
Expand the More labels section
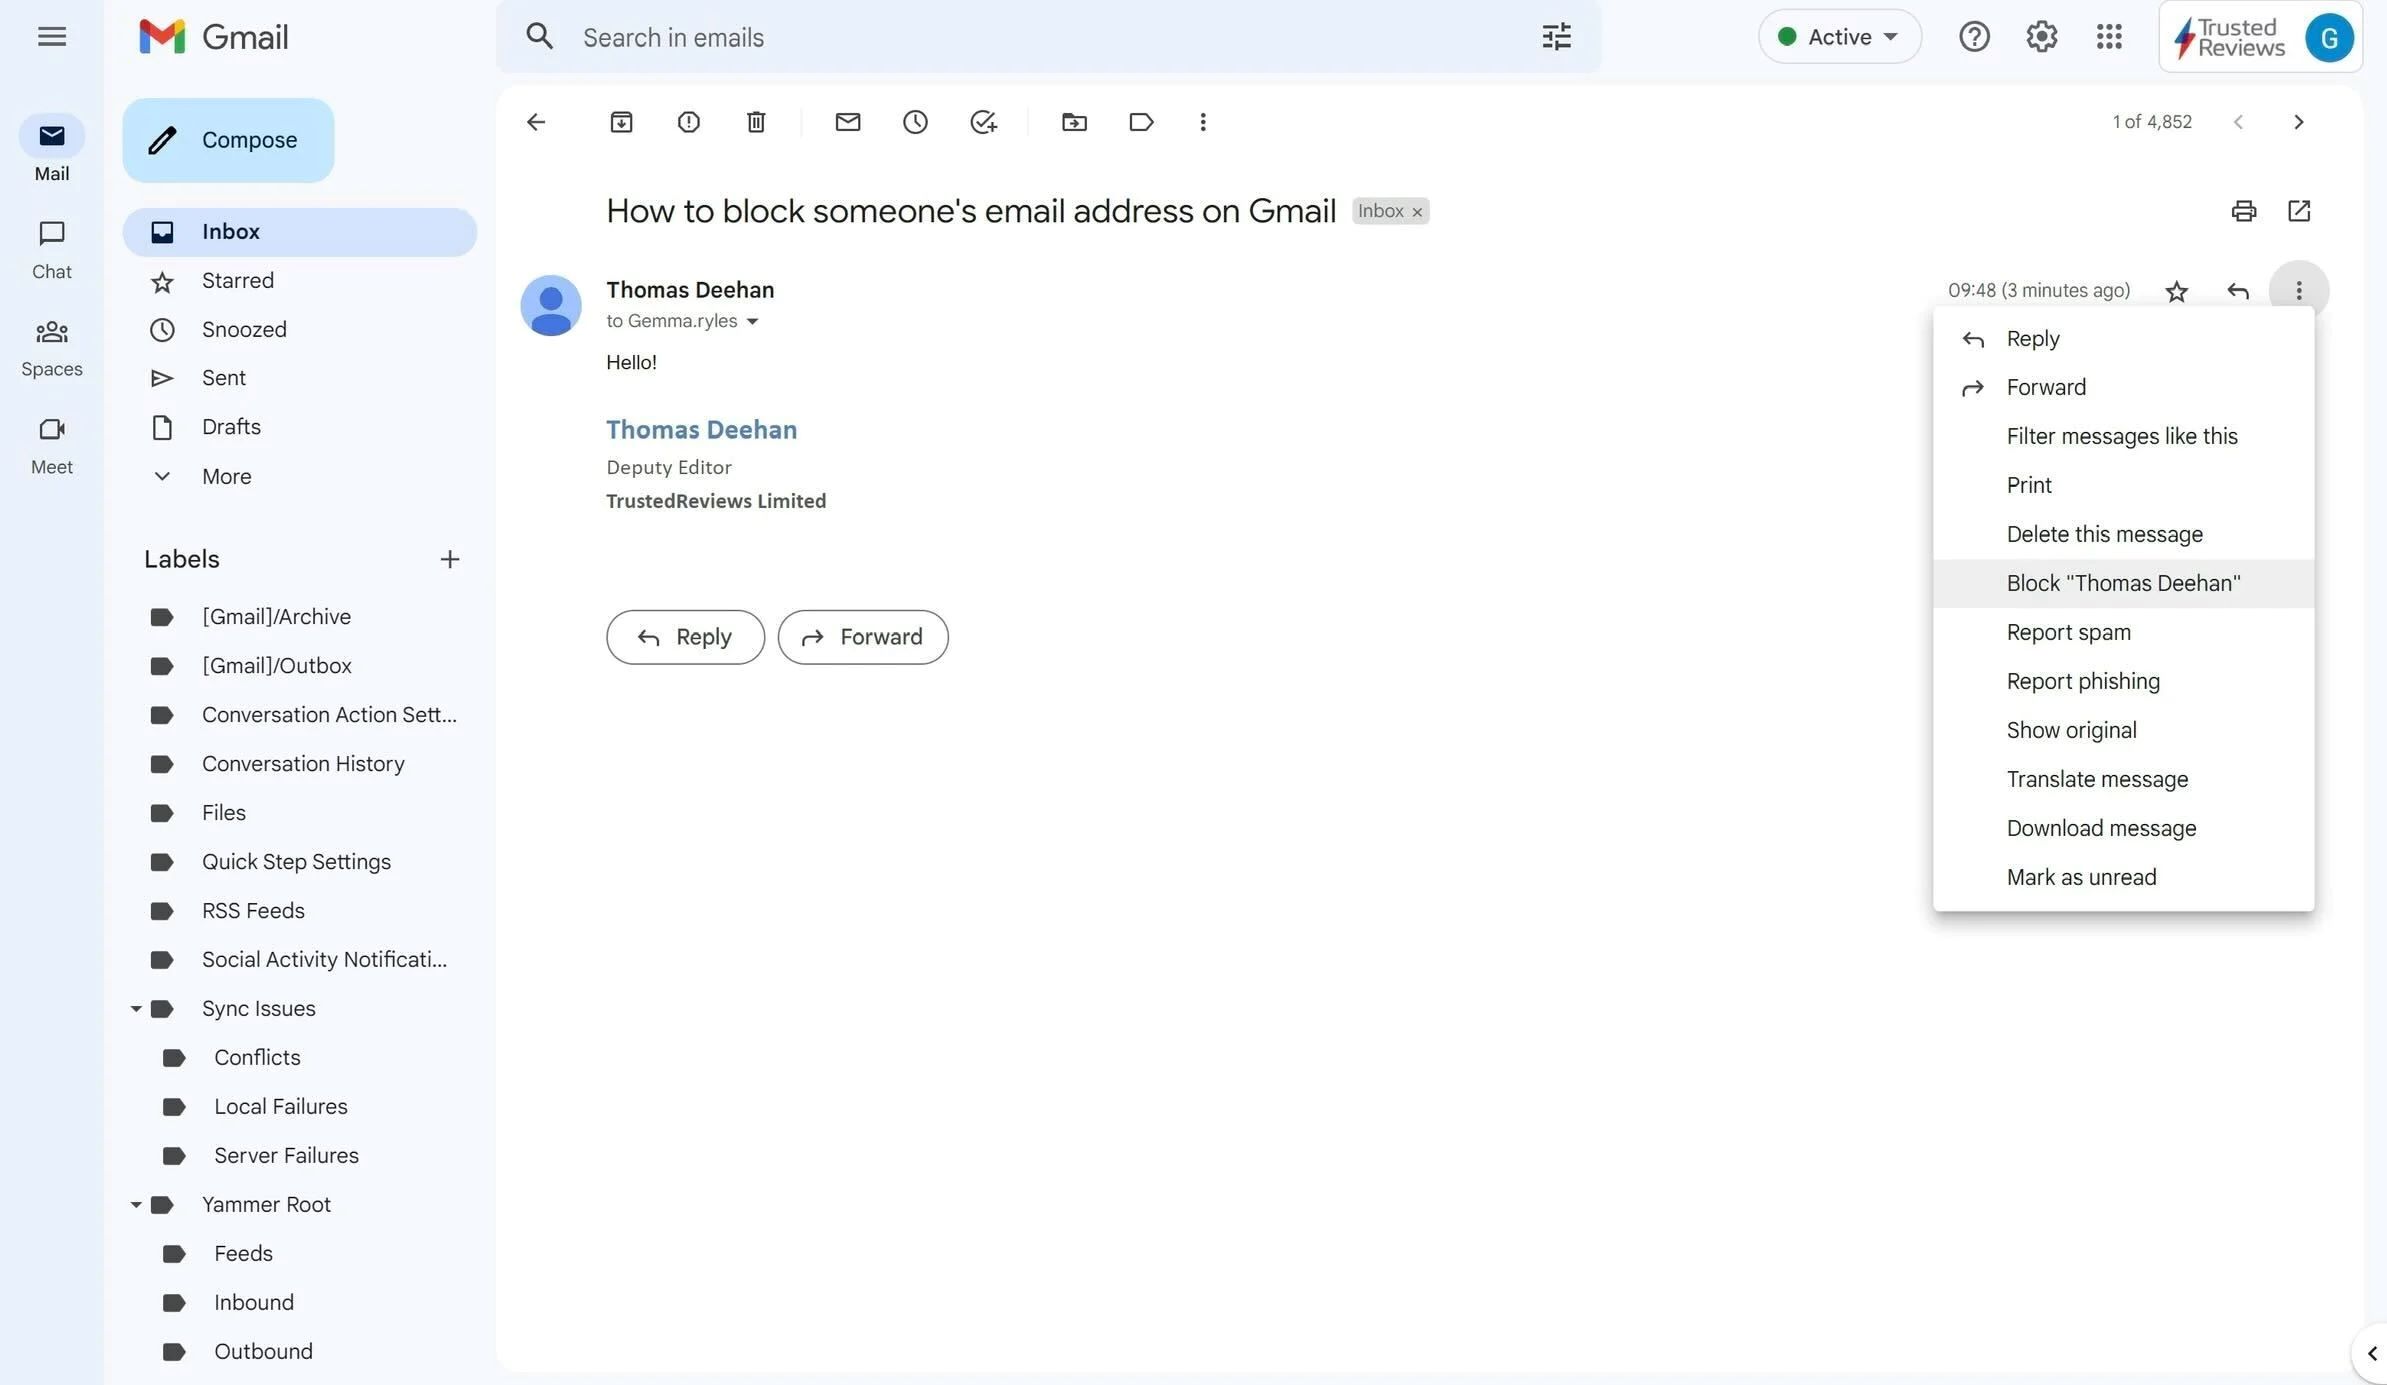point(225,476)
